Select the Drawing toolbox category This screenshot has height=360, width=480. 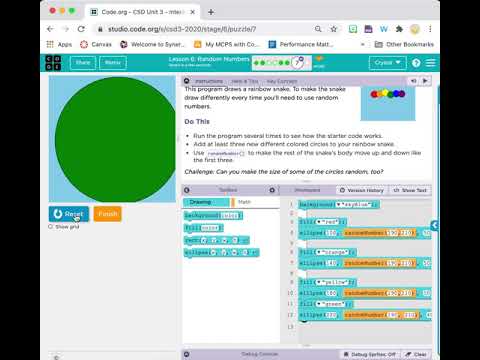pos(206,202)
